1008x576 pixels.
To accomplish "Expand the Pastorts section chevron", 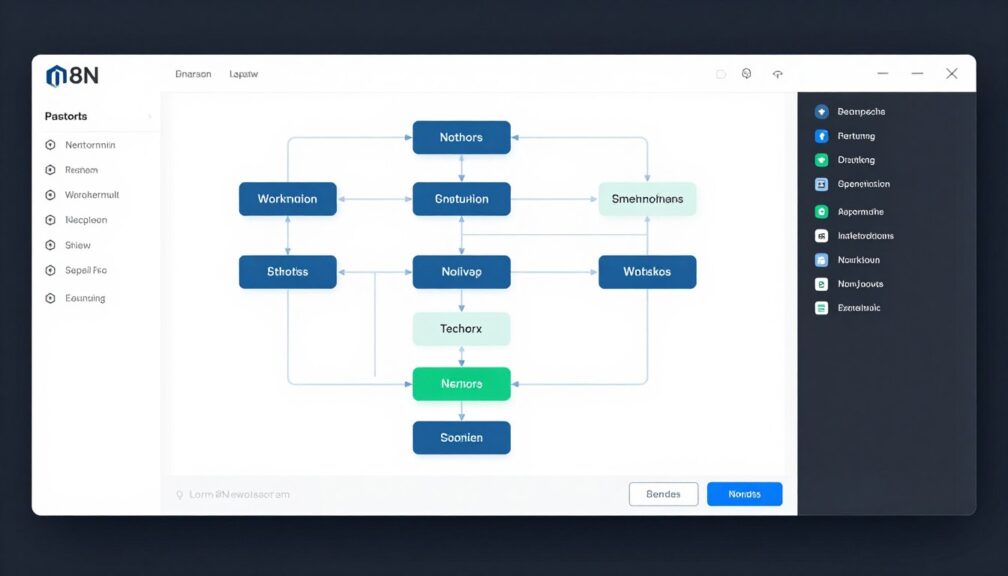I will (151, 116).
